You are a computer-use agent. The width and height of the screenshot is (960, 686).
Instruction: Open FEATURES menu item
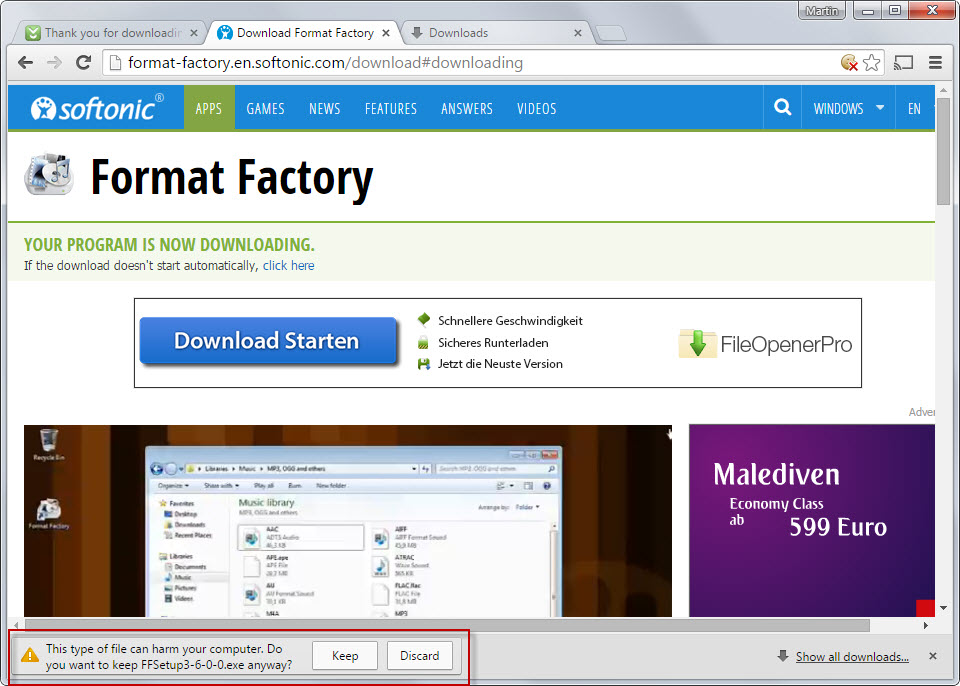pos(391,108)
